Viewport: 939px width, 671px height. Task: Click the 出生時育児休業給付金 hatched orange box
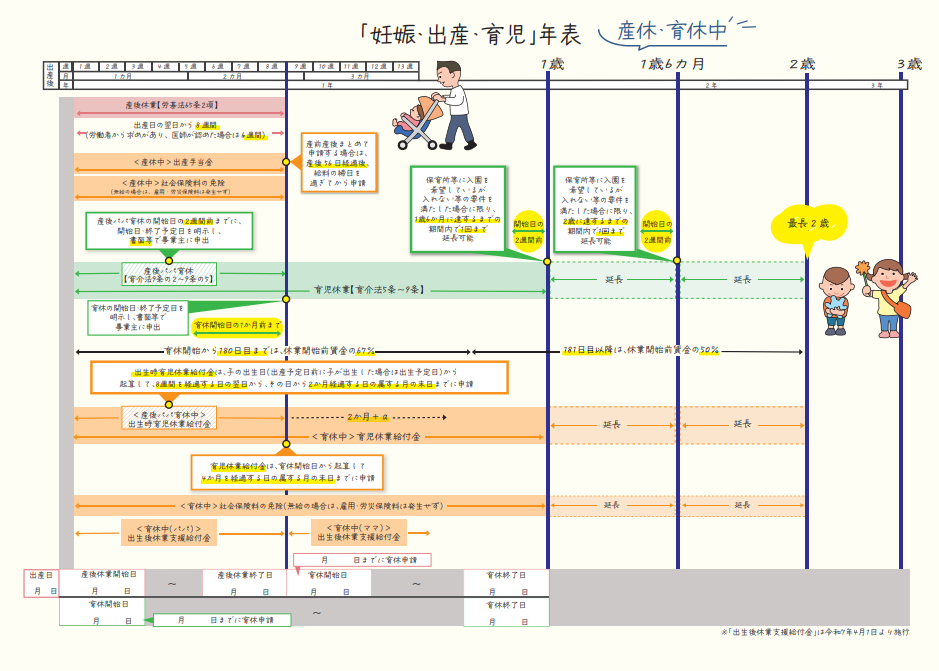pos(168,418)
